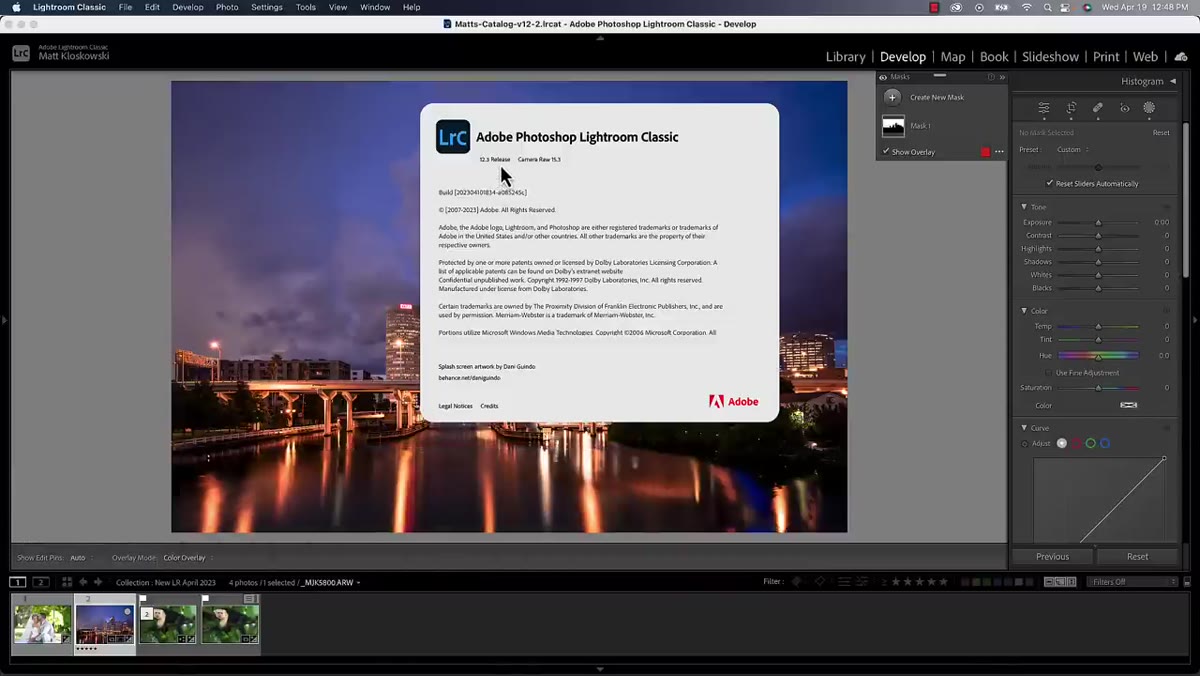Filter by unflagged status icon
The image size is (1200, 676).
click(819, 581)
